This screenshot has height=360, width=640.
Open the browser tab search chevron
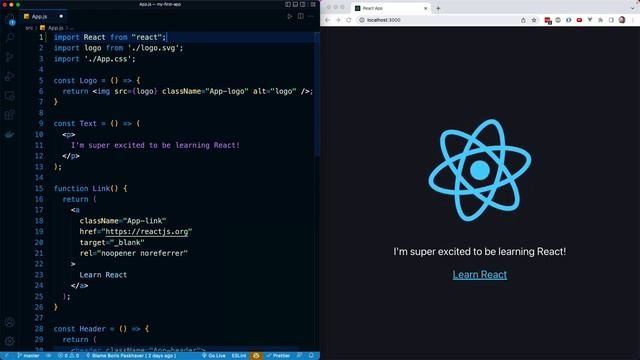point(632,8)
